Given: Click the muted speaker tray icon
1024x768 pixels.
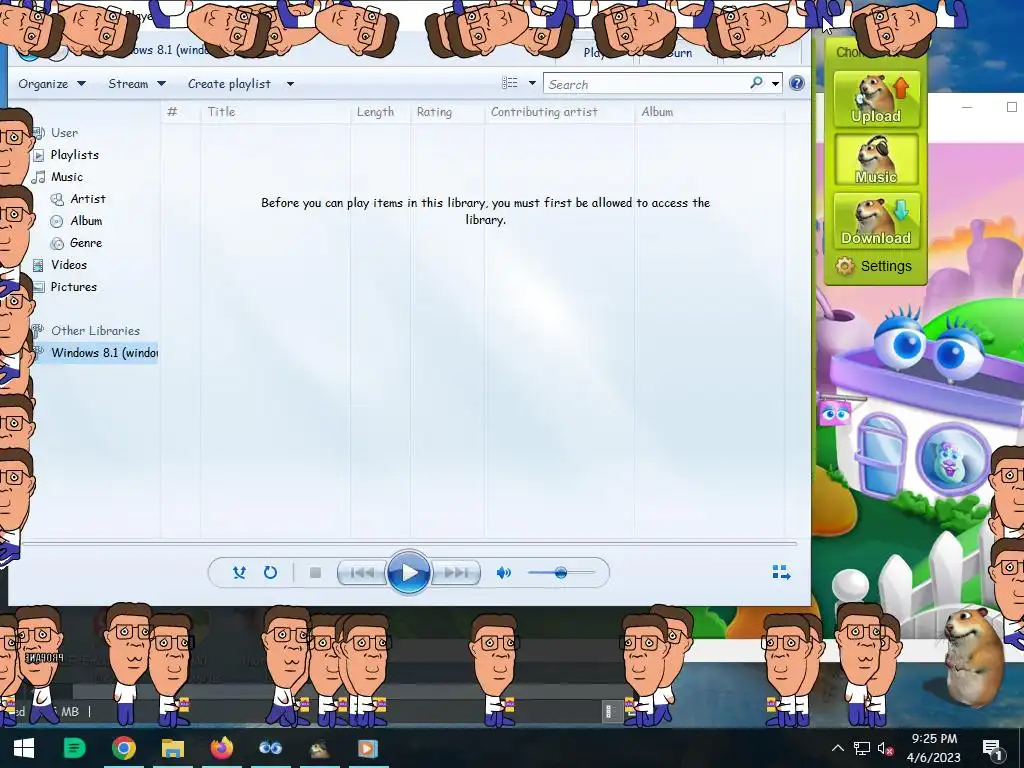Looking at the screenshot, I should point(886,748).
